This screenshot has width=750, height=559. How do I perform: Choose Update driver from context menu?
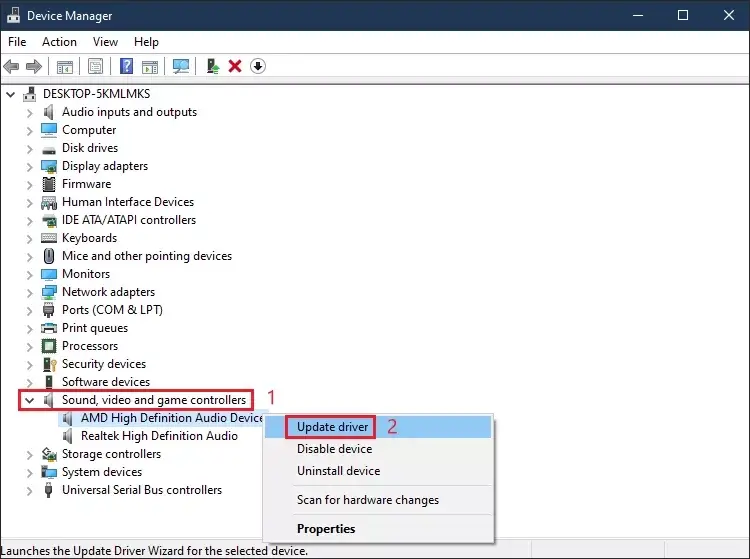[x=378, y=427]
